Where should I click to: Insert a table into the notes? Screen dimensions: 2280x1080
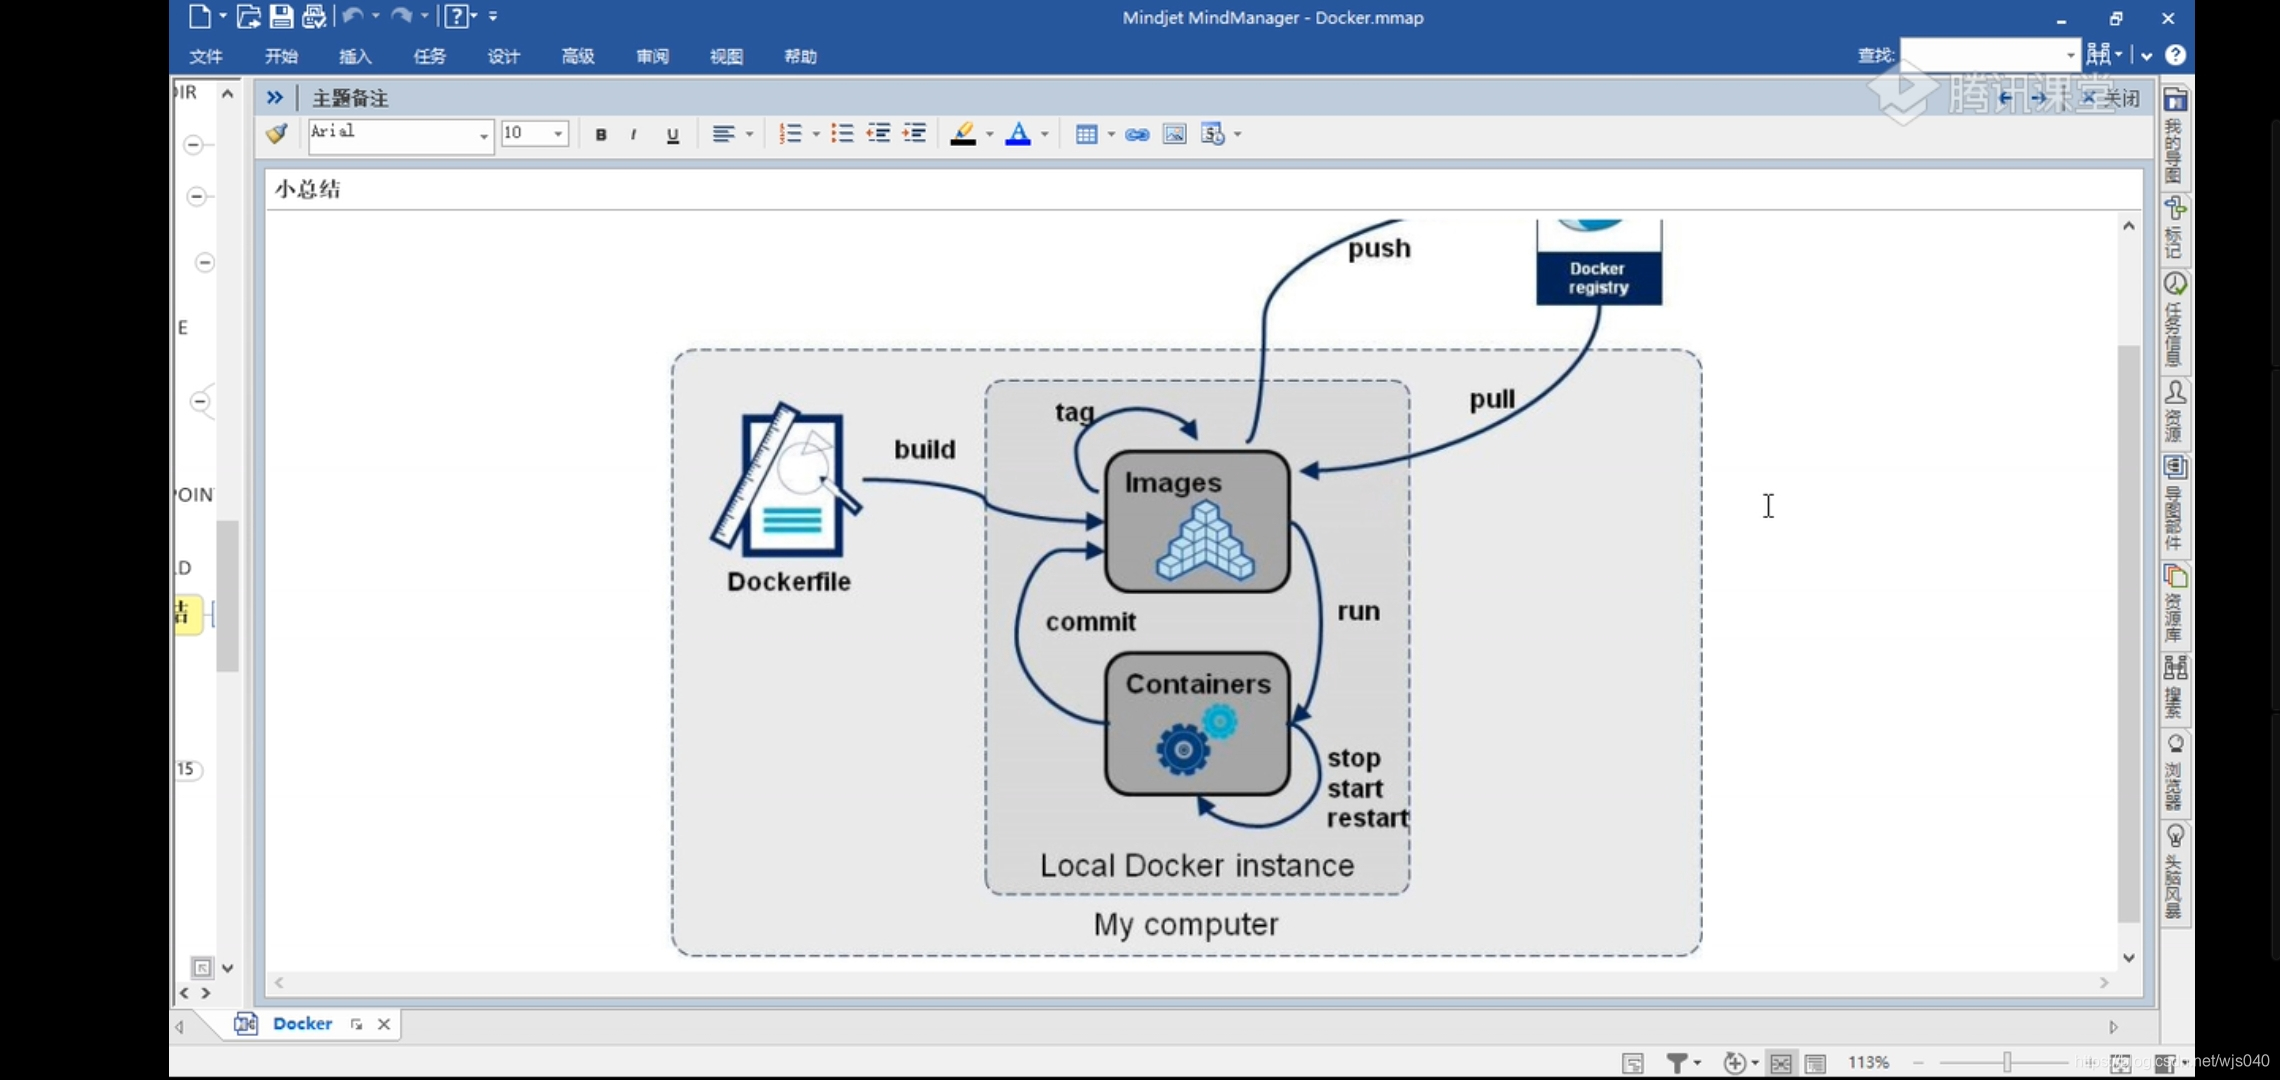click(1086, 134)
